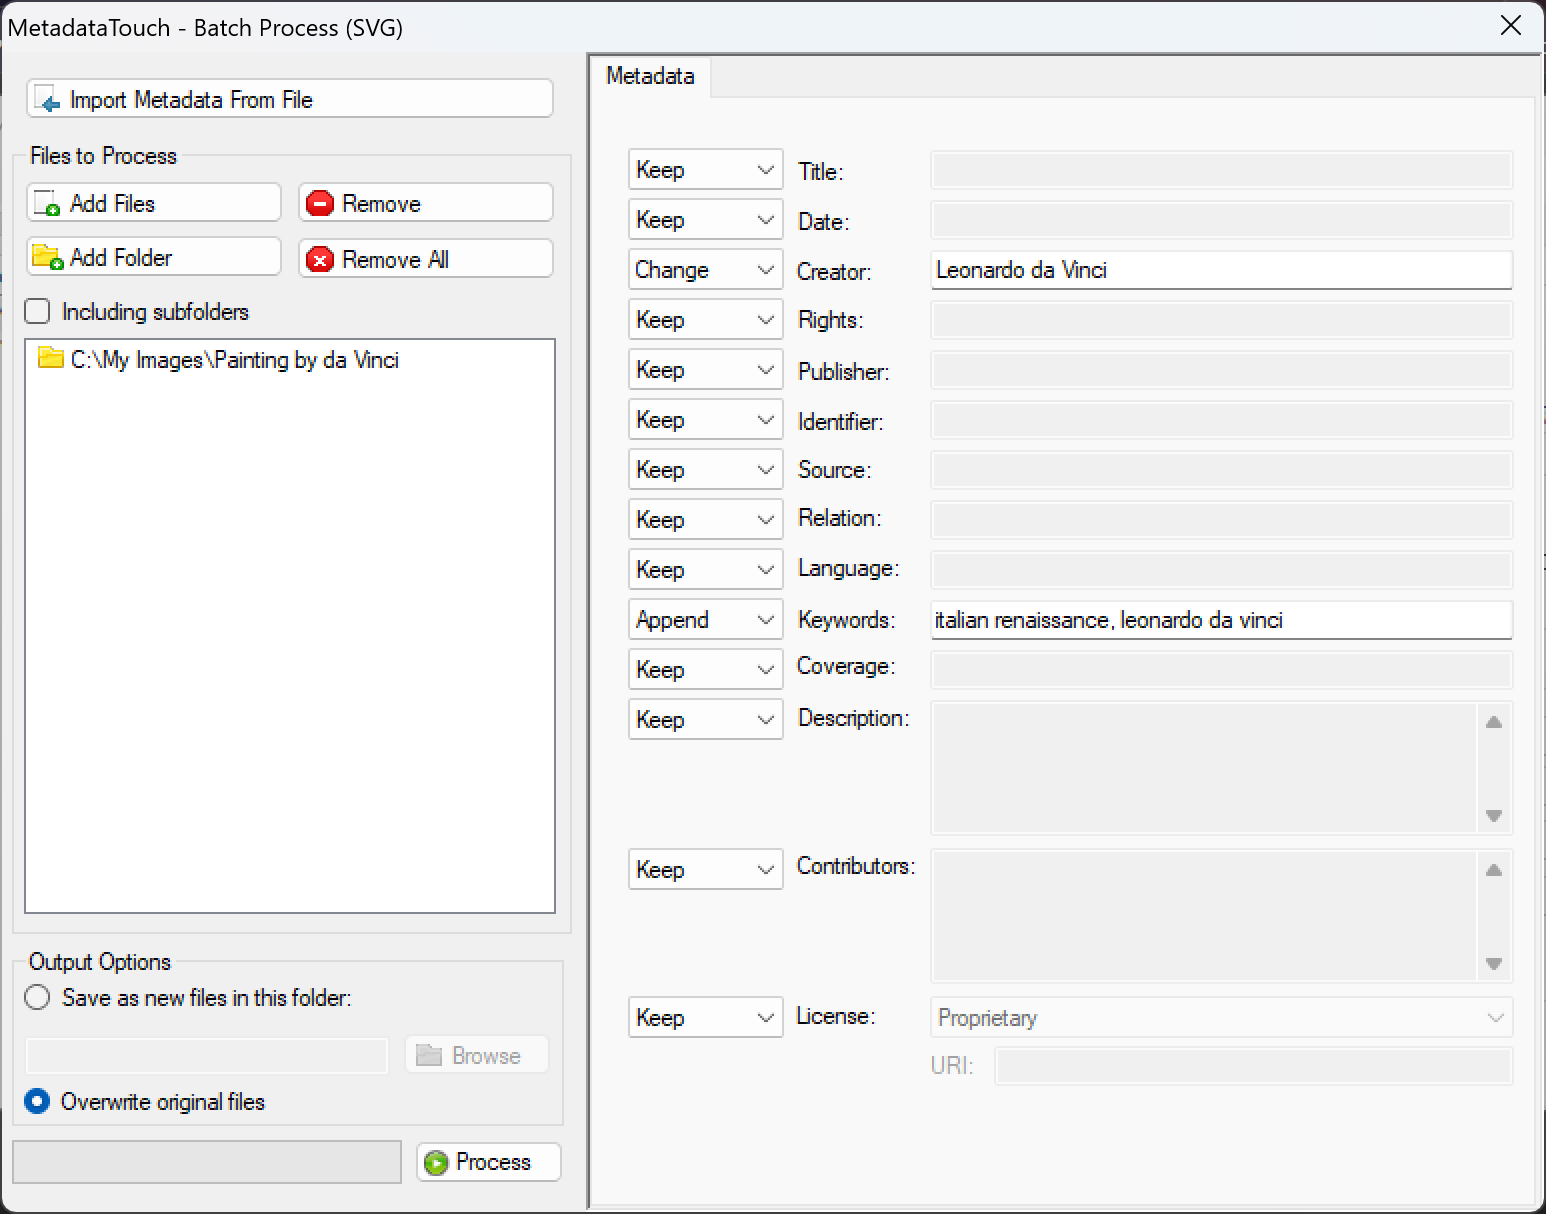Click the green Process play icon
This screenshot has width=1546, height=1214.
[436, 1162]
